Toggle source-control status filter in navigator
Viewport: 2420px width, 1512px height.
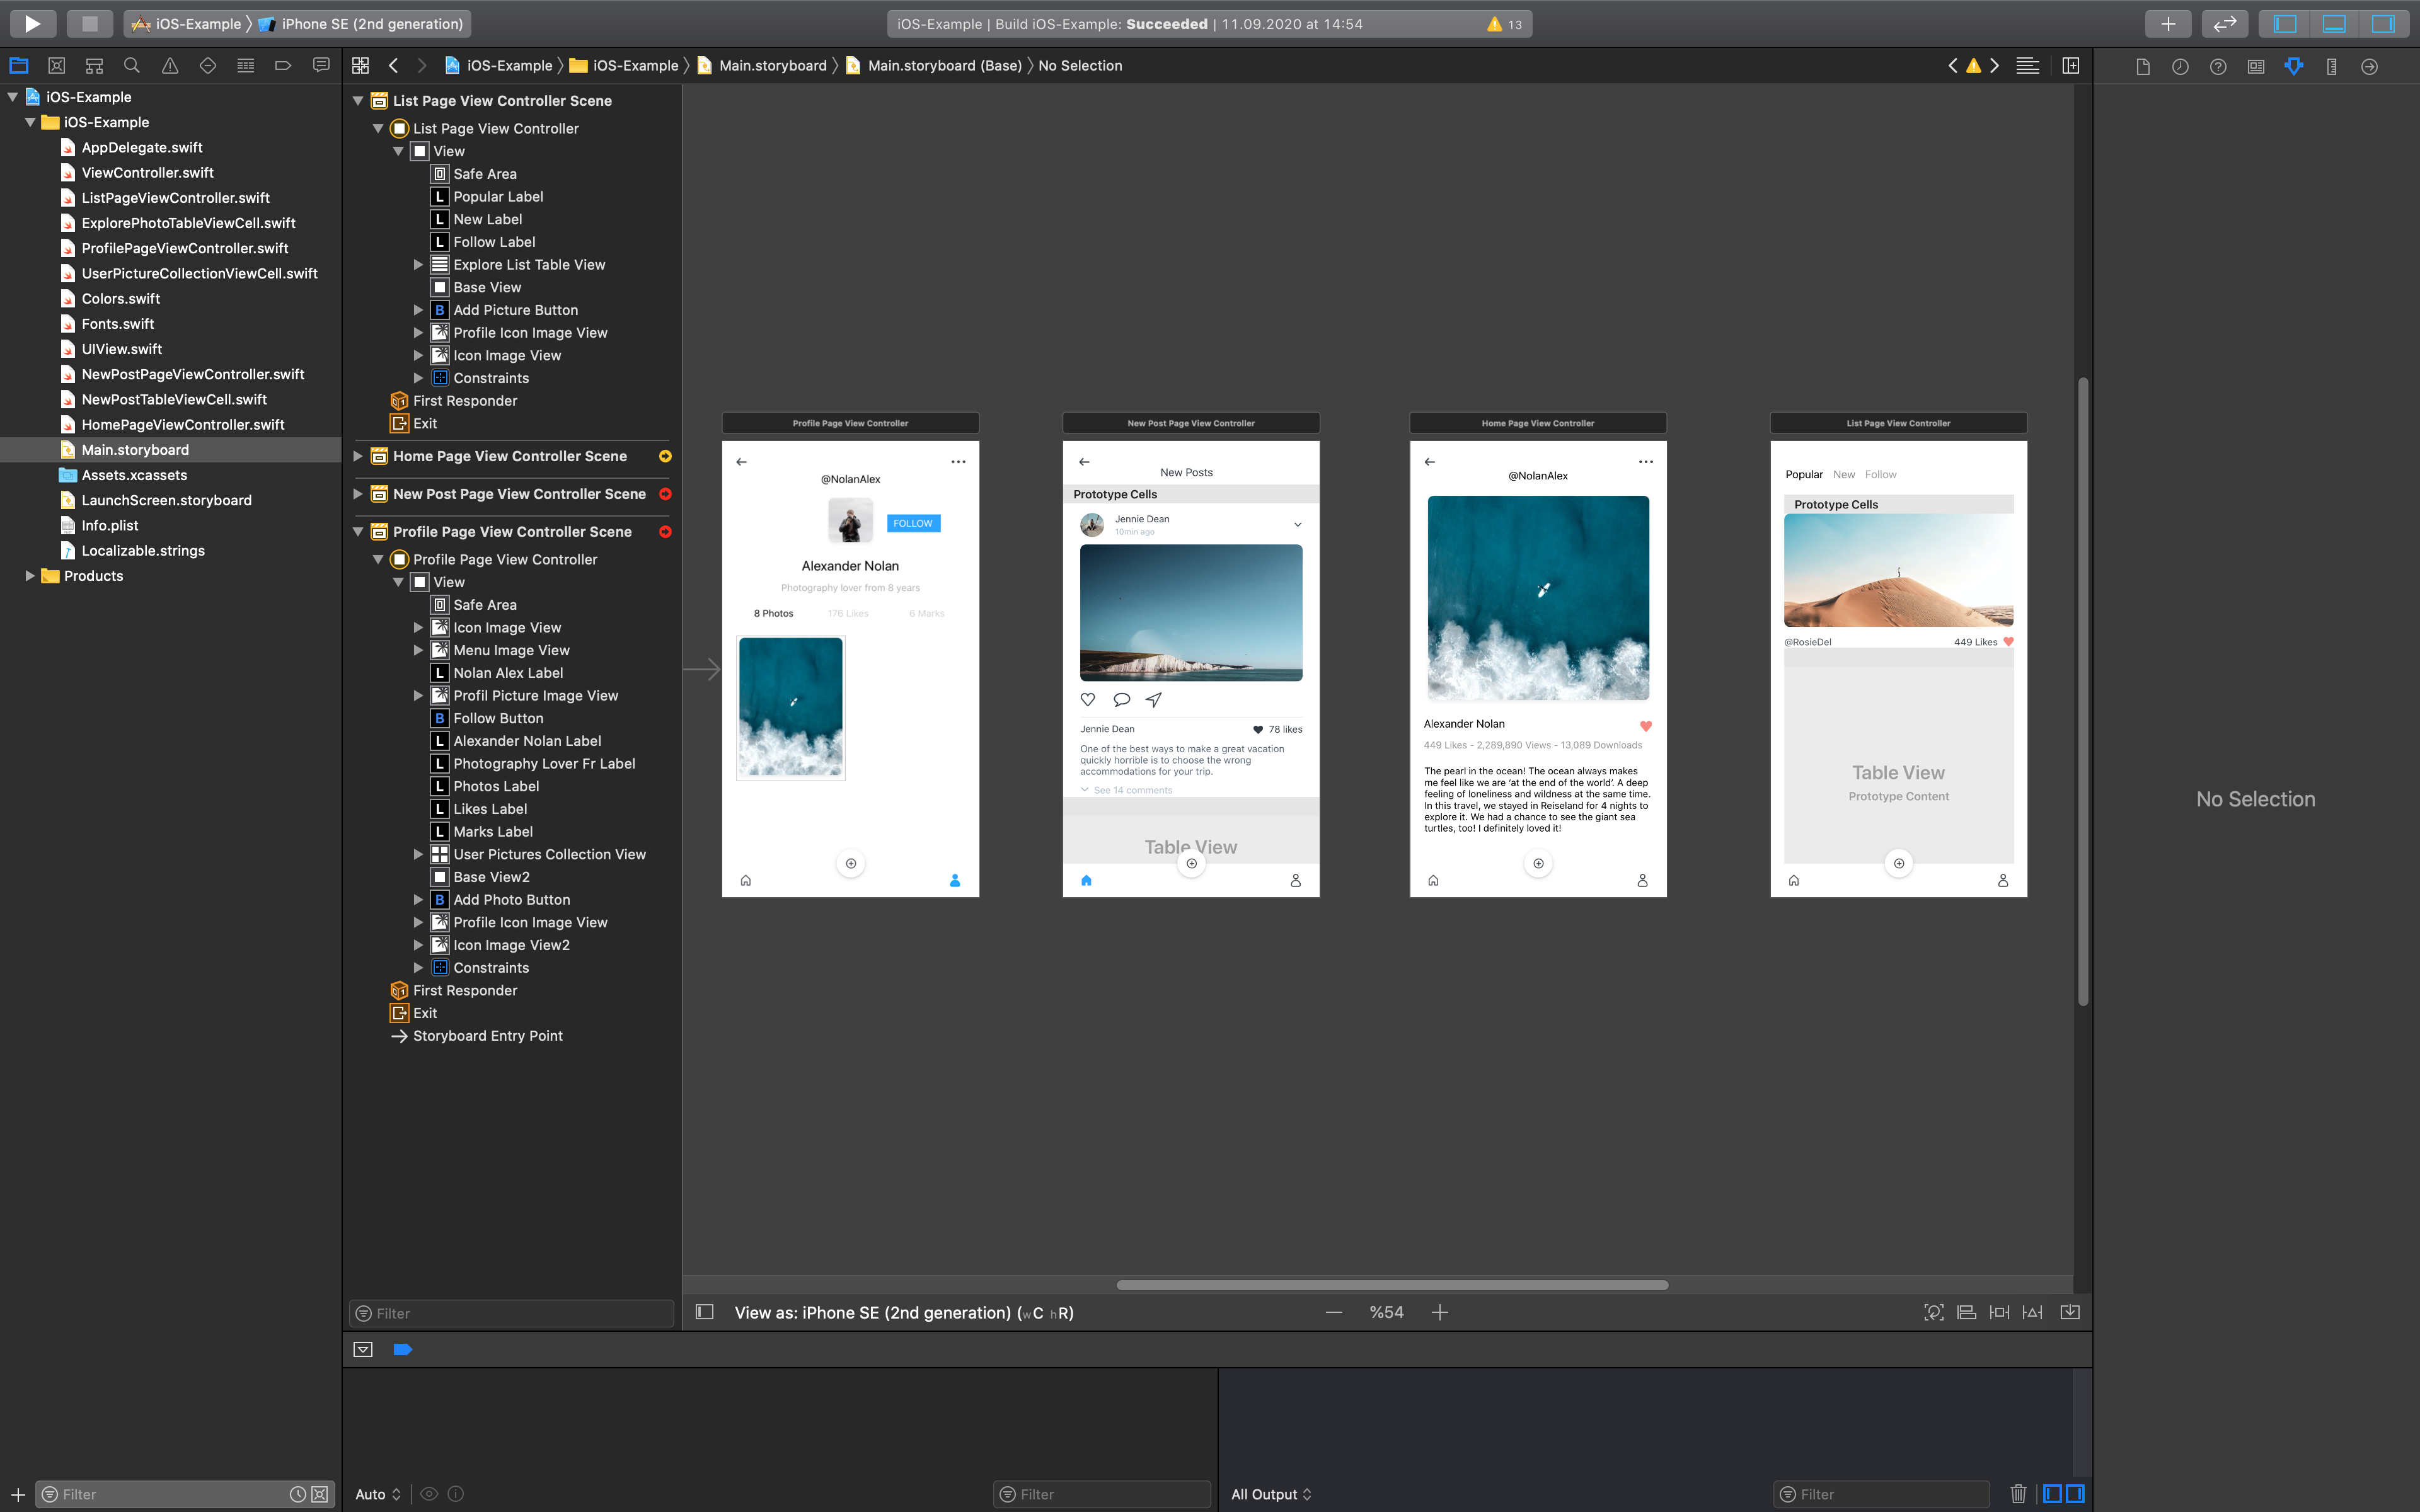(x=320, y=1494)
